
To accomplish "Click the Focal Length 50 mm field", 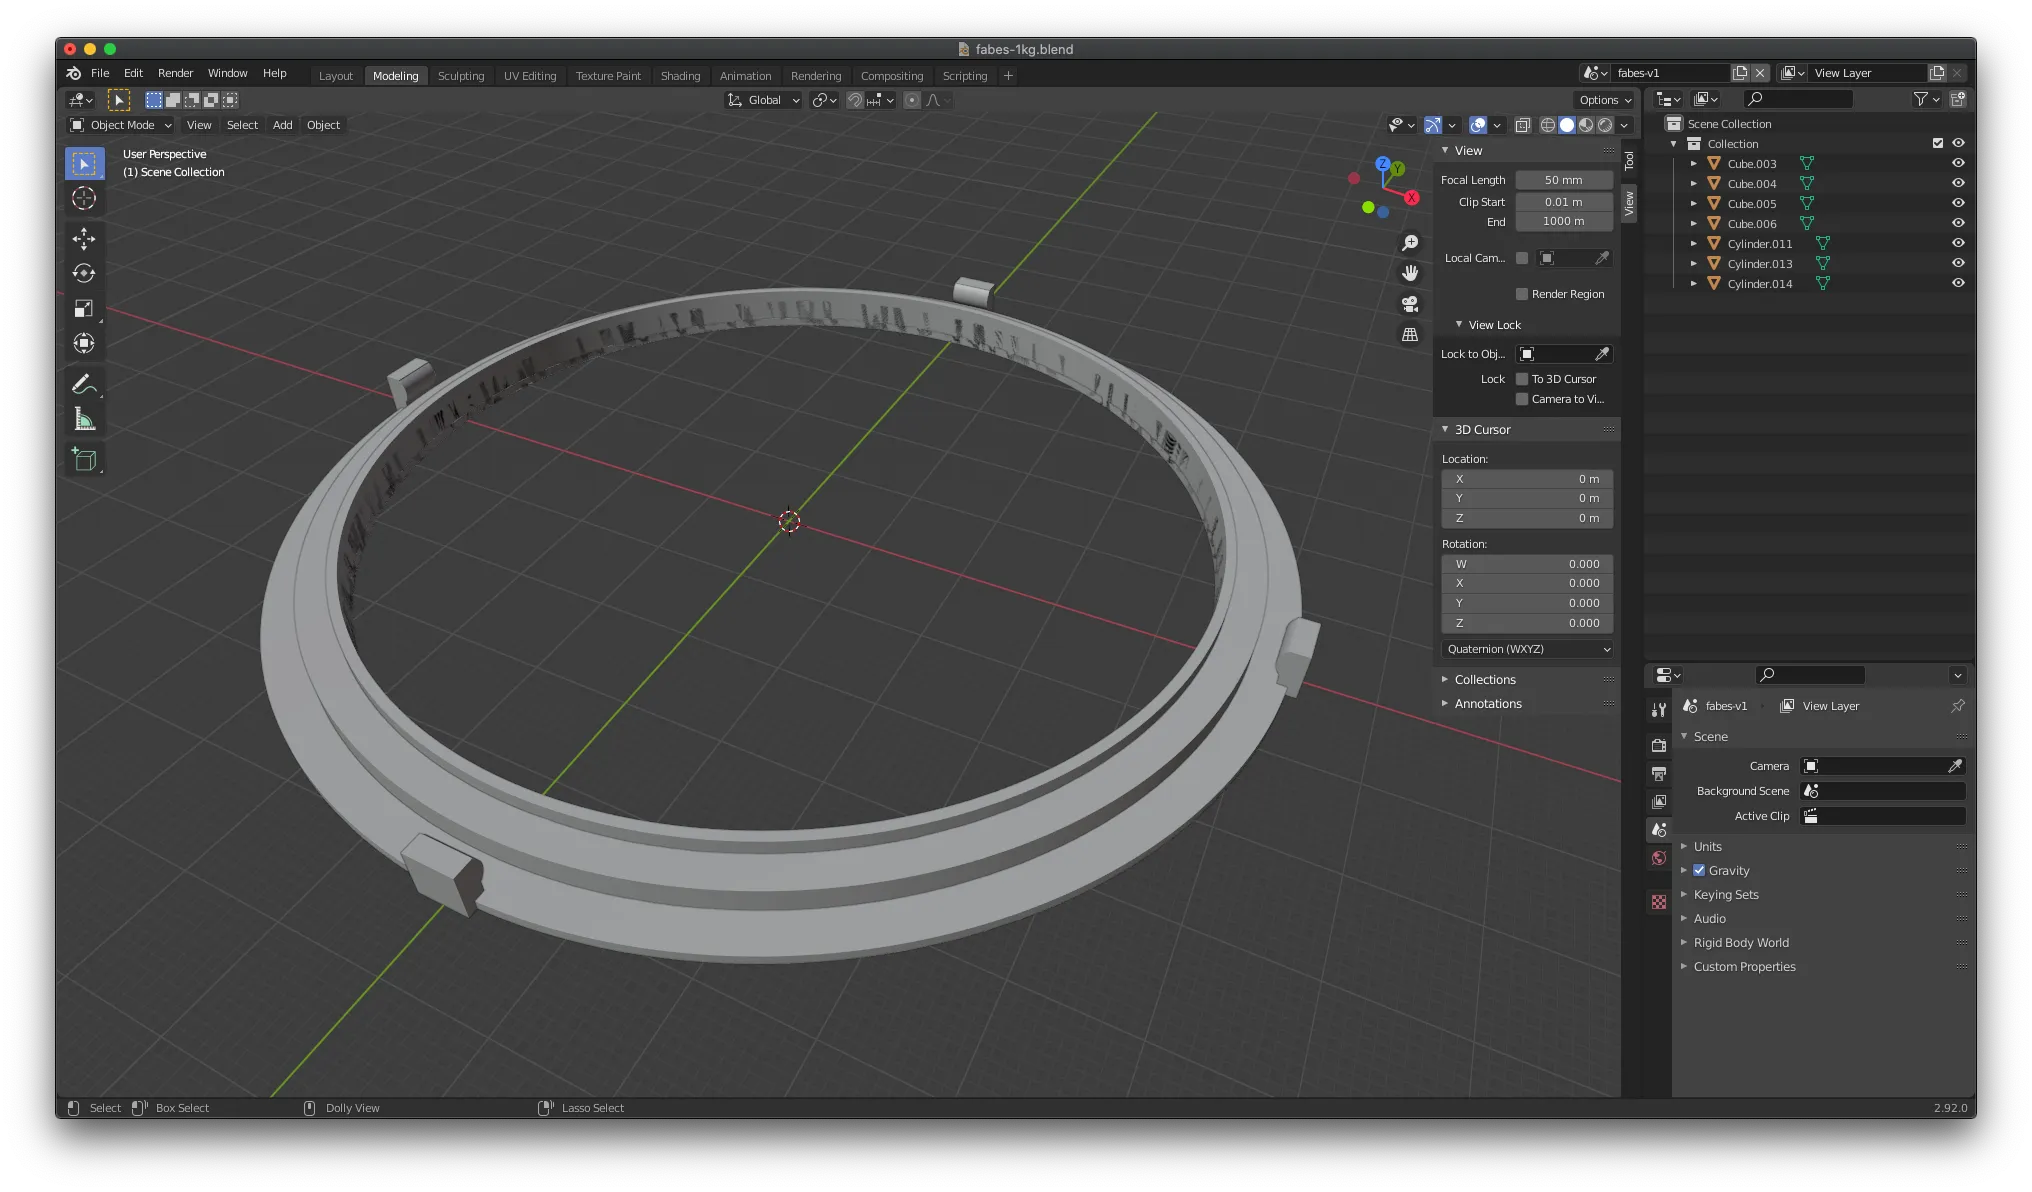I will pyautogui.click(x=1563, y=180).
